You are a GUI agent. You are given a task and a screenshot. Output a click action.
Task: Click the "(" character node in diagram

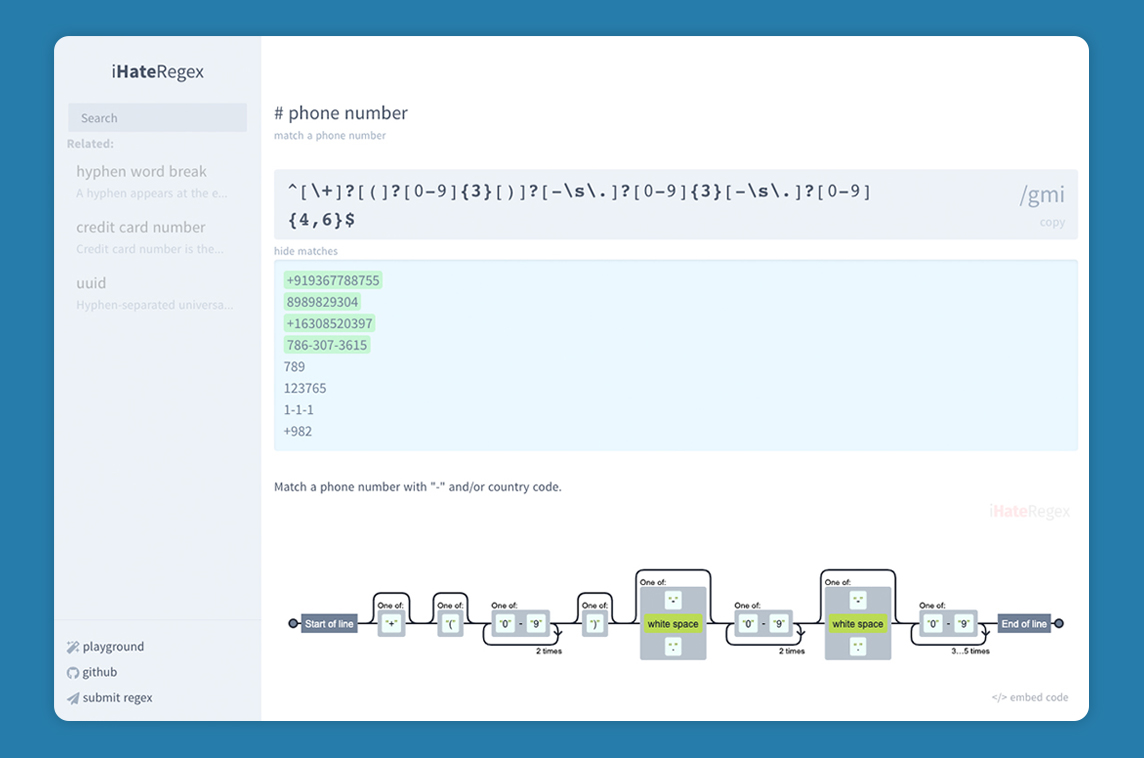[451, 624]
